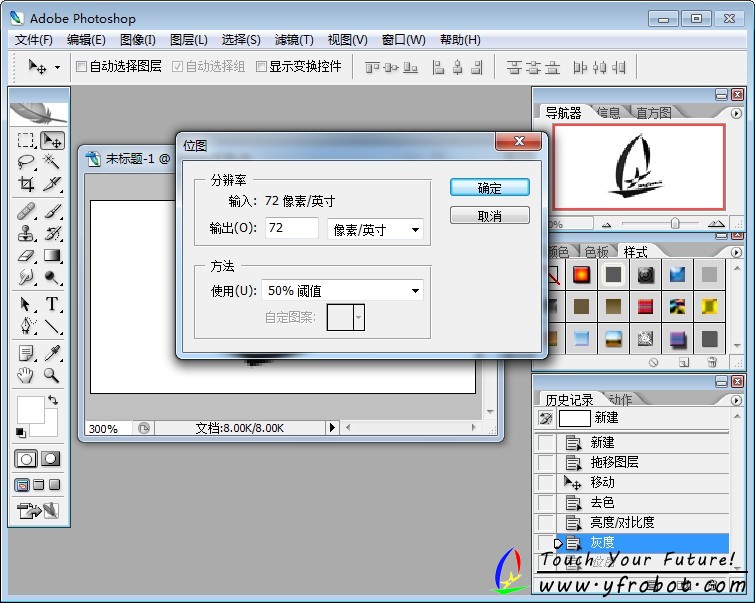This screenshot has height=603, width=755.
Task: Select the Gradient tool
Action: click(x=52, y=255)
